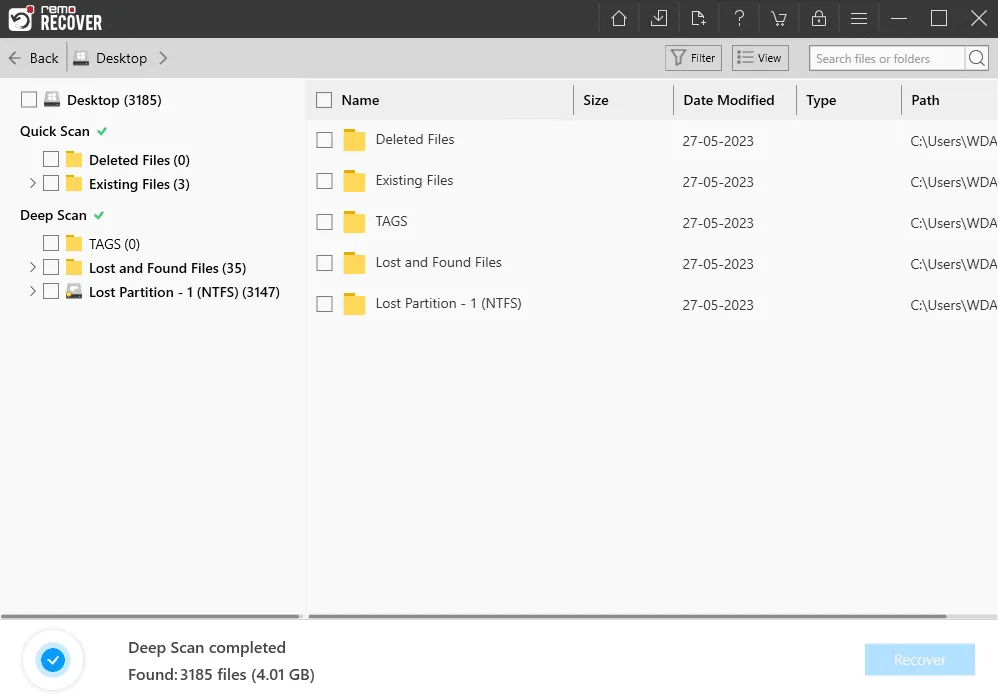The height and width of the screenshot is (697, 998).
Task: Click the 'Existing Files' name in file list
Action: click(x=414, y=180)
